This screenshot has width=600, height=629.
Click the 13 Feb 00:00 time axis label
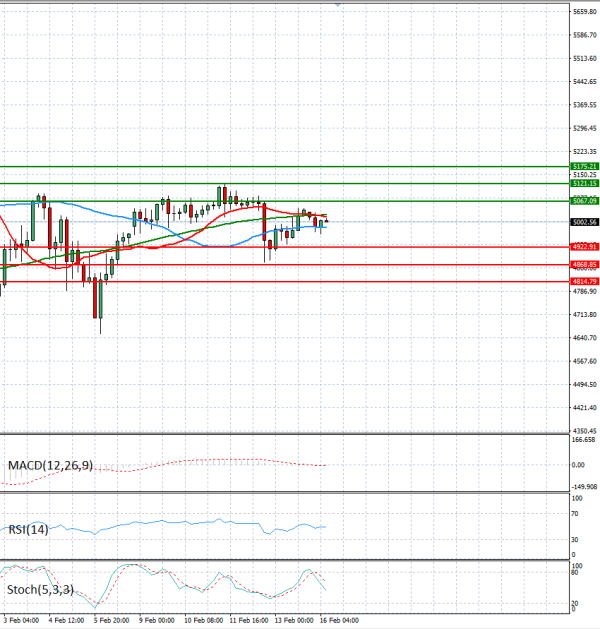[294, 621]
